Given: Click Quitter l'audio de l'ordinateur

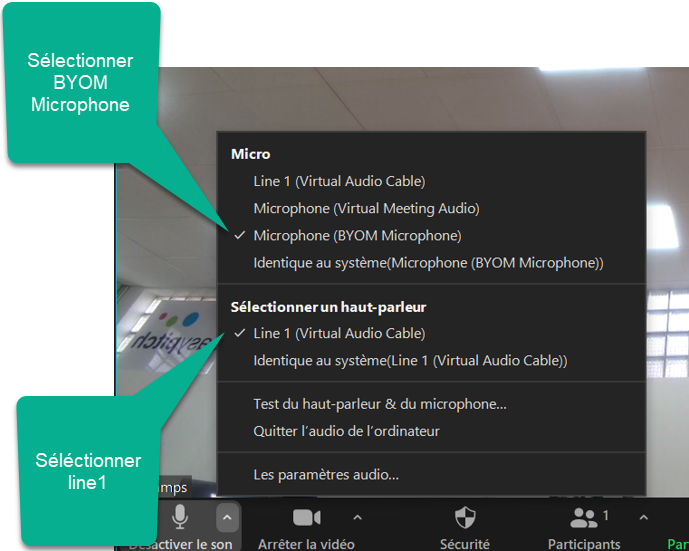Looking at the screenshot, I should tap(346, 431).
